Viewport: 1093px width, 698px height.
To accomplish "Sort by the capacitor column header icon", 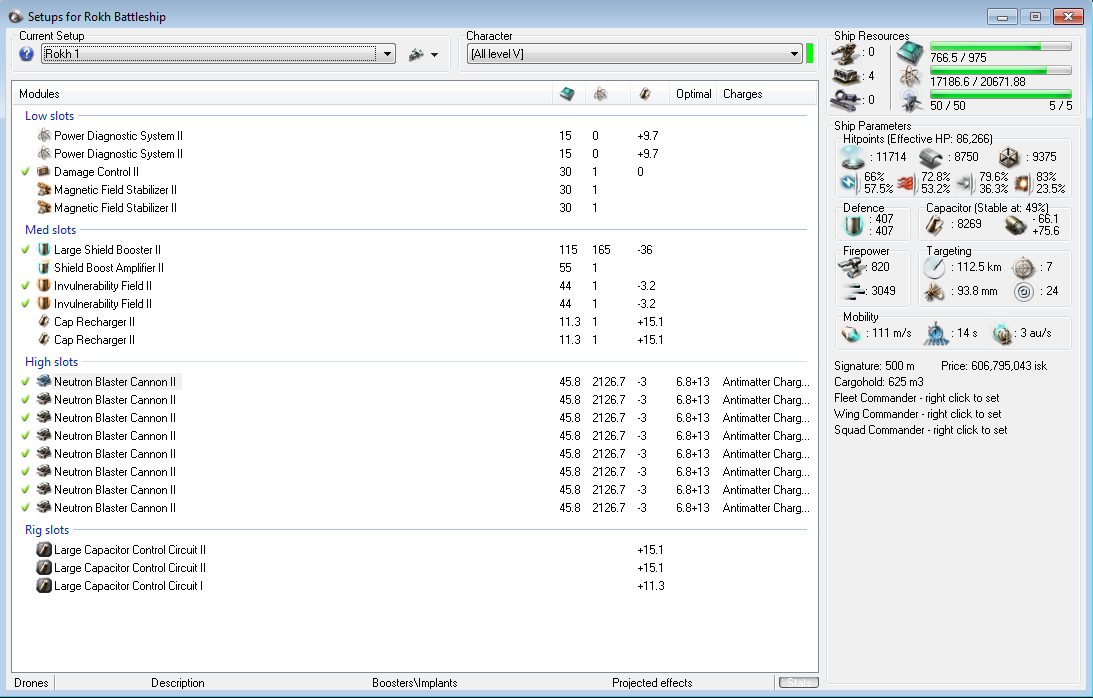I will (645, 93).
